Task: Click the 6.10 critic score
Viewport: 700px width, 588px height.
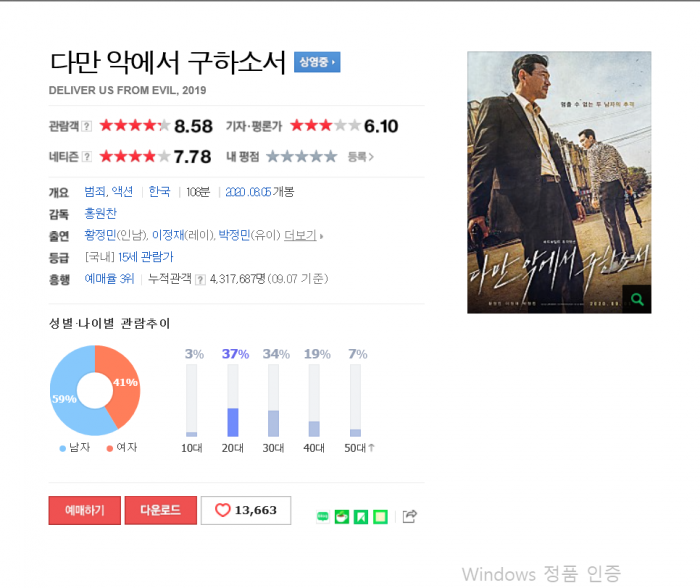Action: [381, 126]
